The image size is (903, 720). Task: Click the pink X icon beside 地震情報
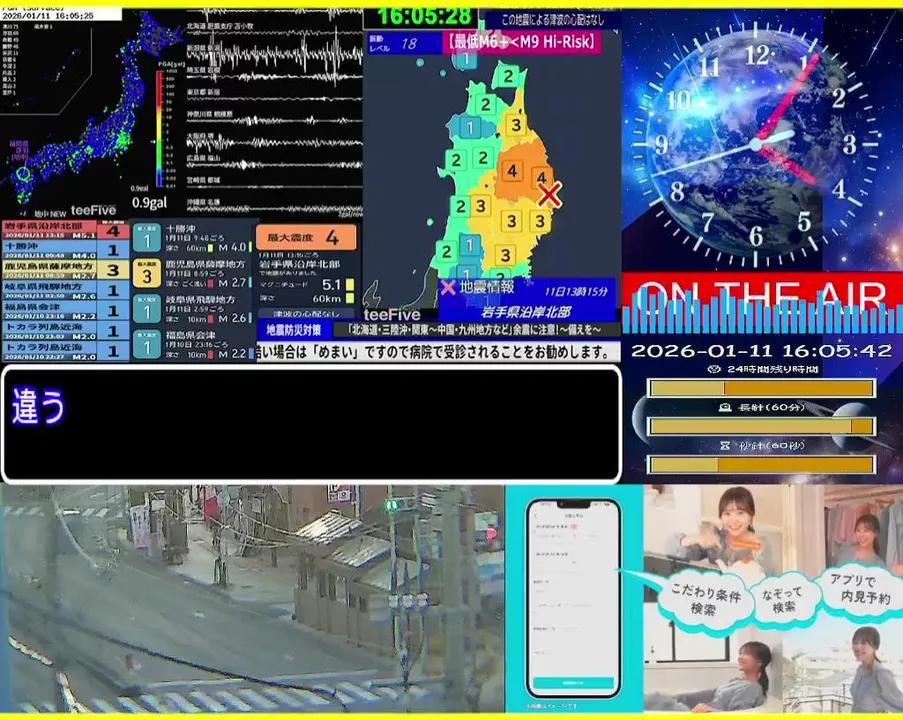[447, 287]
